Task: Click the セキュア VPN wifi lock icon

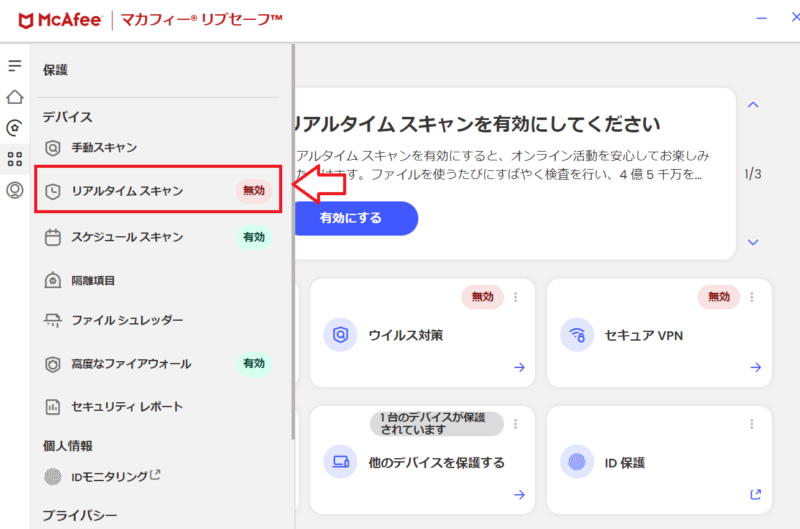Action: (577, 335)
